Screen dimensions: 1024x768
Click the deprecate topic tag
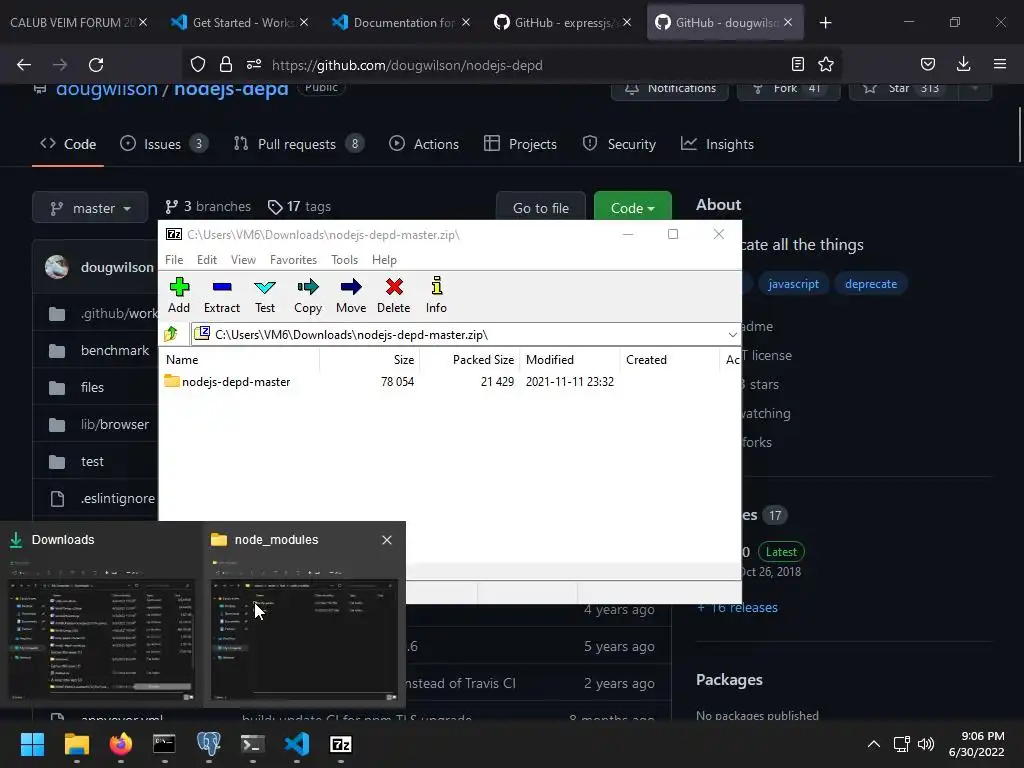(x=871, y=283)
